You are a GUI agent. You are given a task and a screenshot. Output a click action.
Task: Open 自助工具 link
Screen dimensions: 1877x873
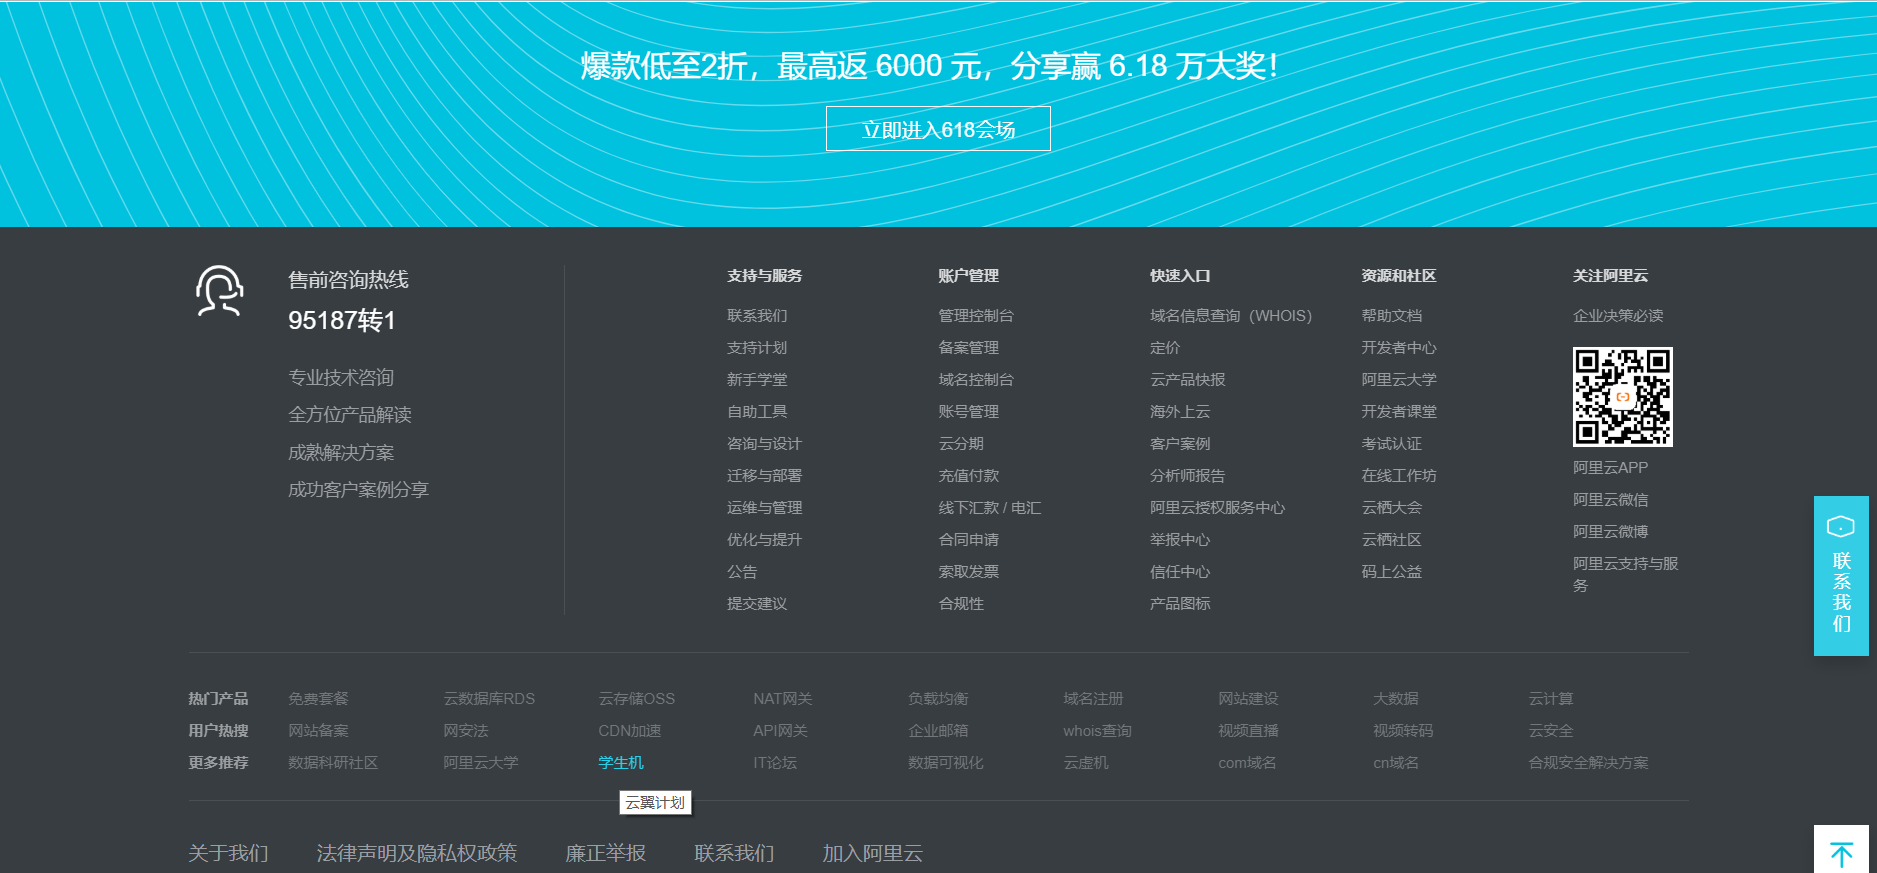click(757, 412)
